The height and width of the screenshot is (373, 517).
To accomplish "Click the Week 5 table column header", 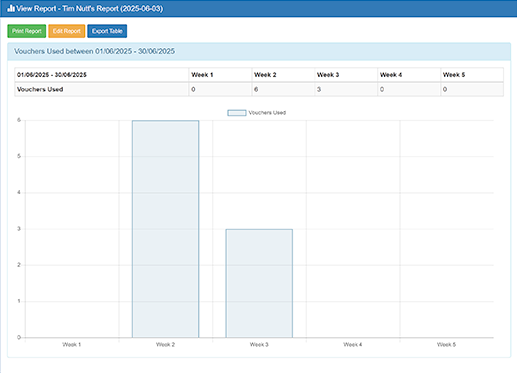I will point(472,75).
